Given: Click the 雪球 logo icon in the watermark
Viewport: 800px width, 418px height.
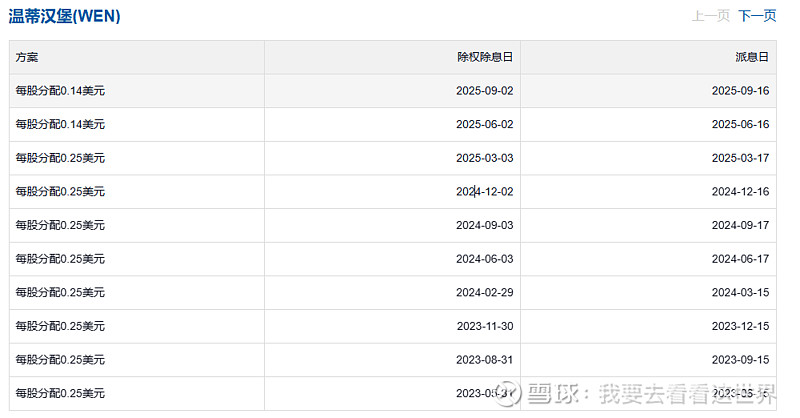Looking at the screenshot, I should point(512,391).
